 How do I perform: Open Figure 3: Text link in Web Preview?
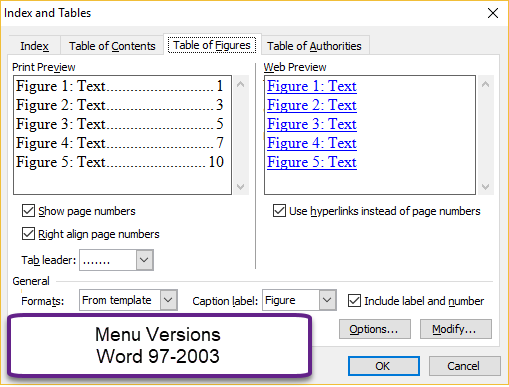[312, 124]
